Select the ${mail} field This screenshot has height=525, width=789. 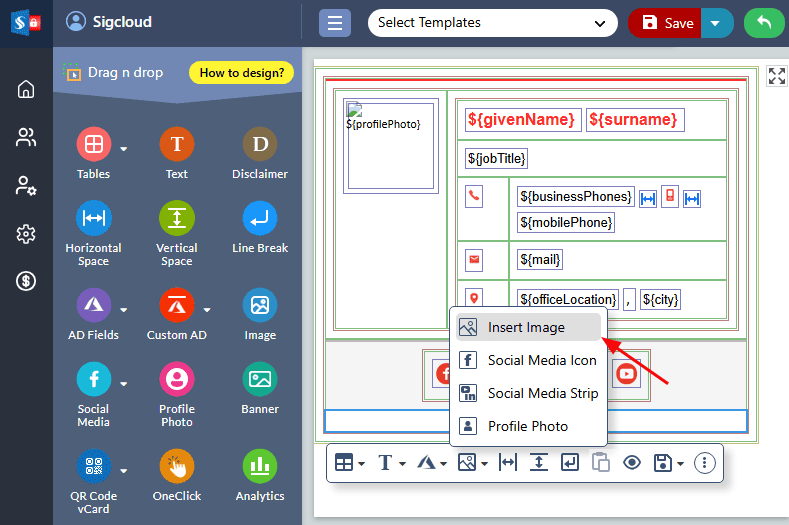pyautogui.click(x=540, y=260)
